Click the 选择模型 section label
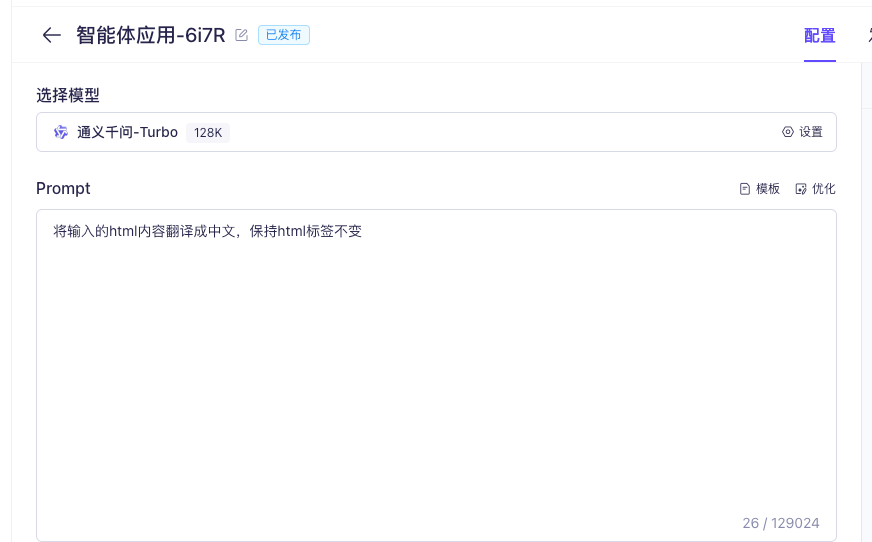This screenshot has height=542, width=872. coord(68,95)
